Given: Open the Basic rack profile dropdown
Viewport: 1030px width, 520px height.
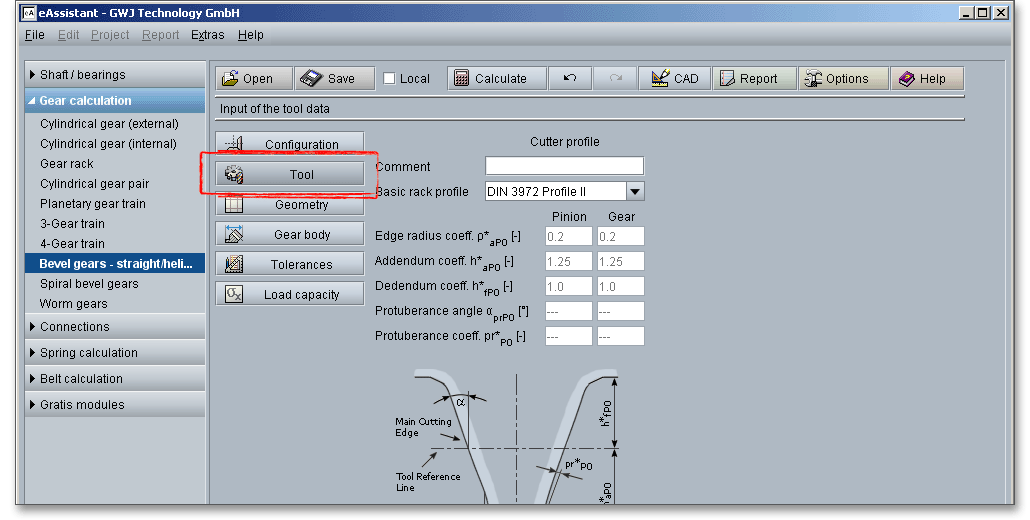Looking at the screenshot, I should (x=635, y=191).
